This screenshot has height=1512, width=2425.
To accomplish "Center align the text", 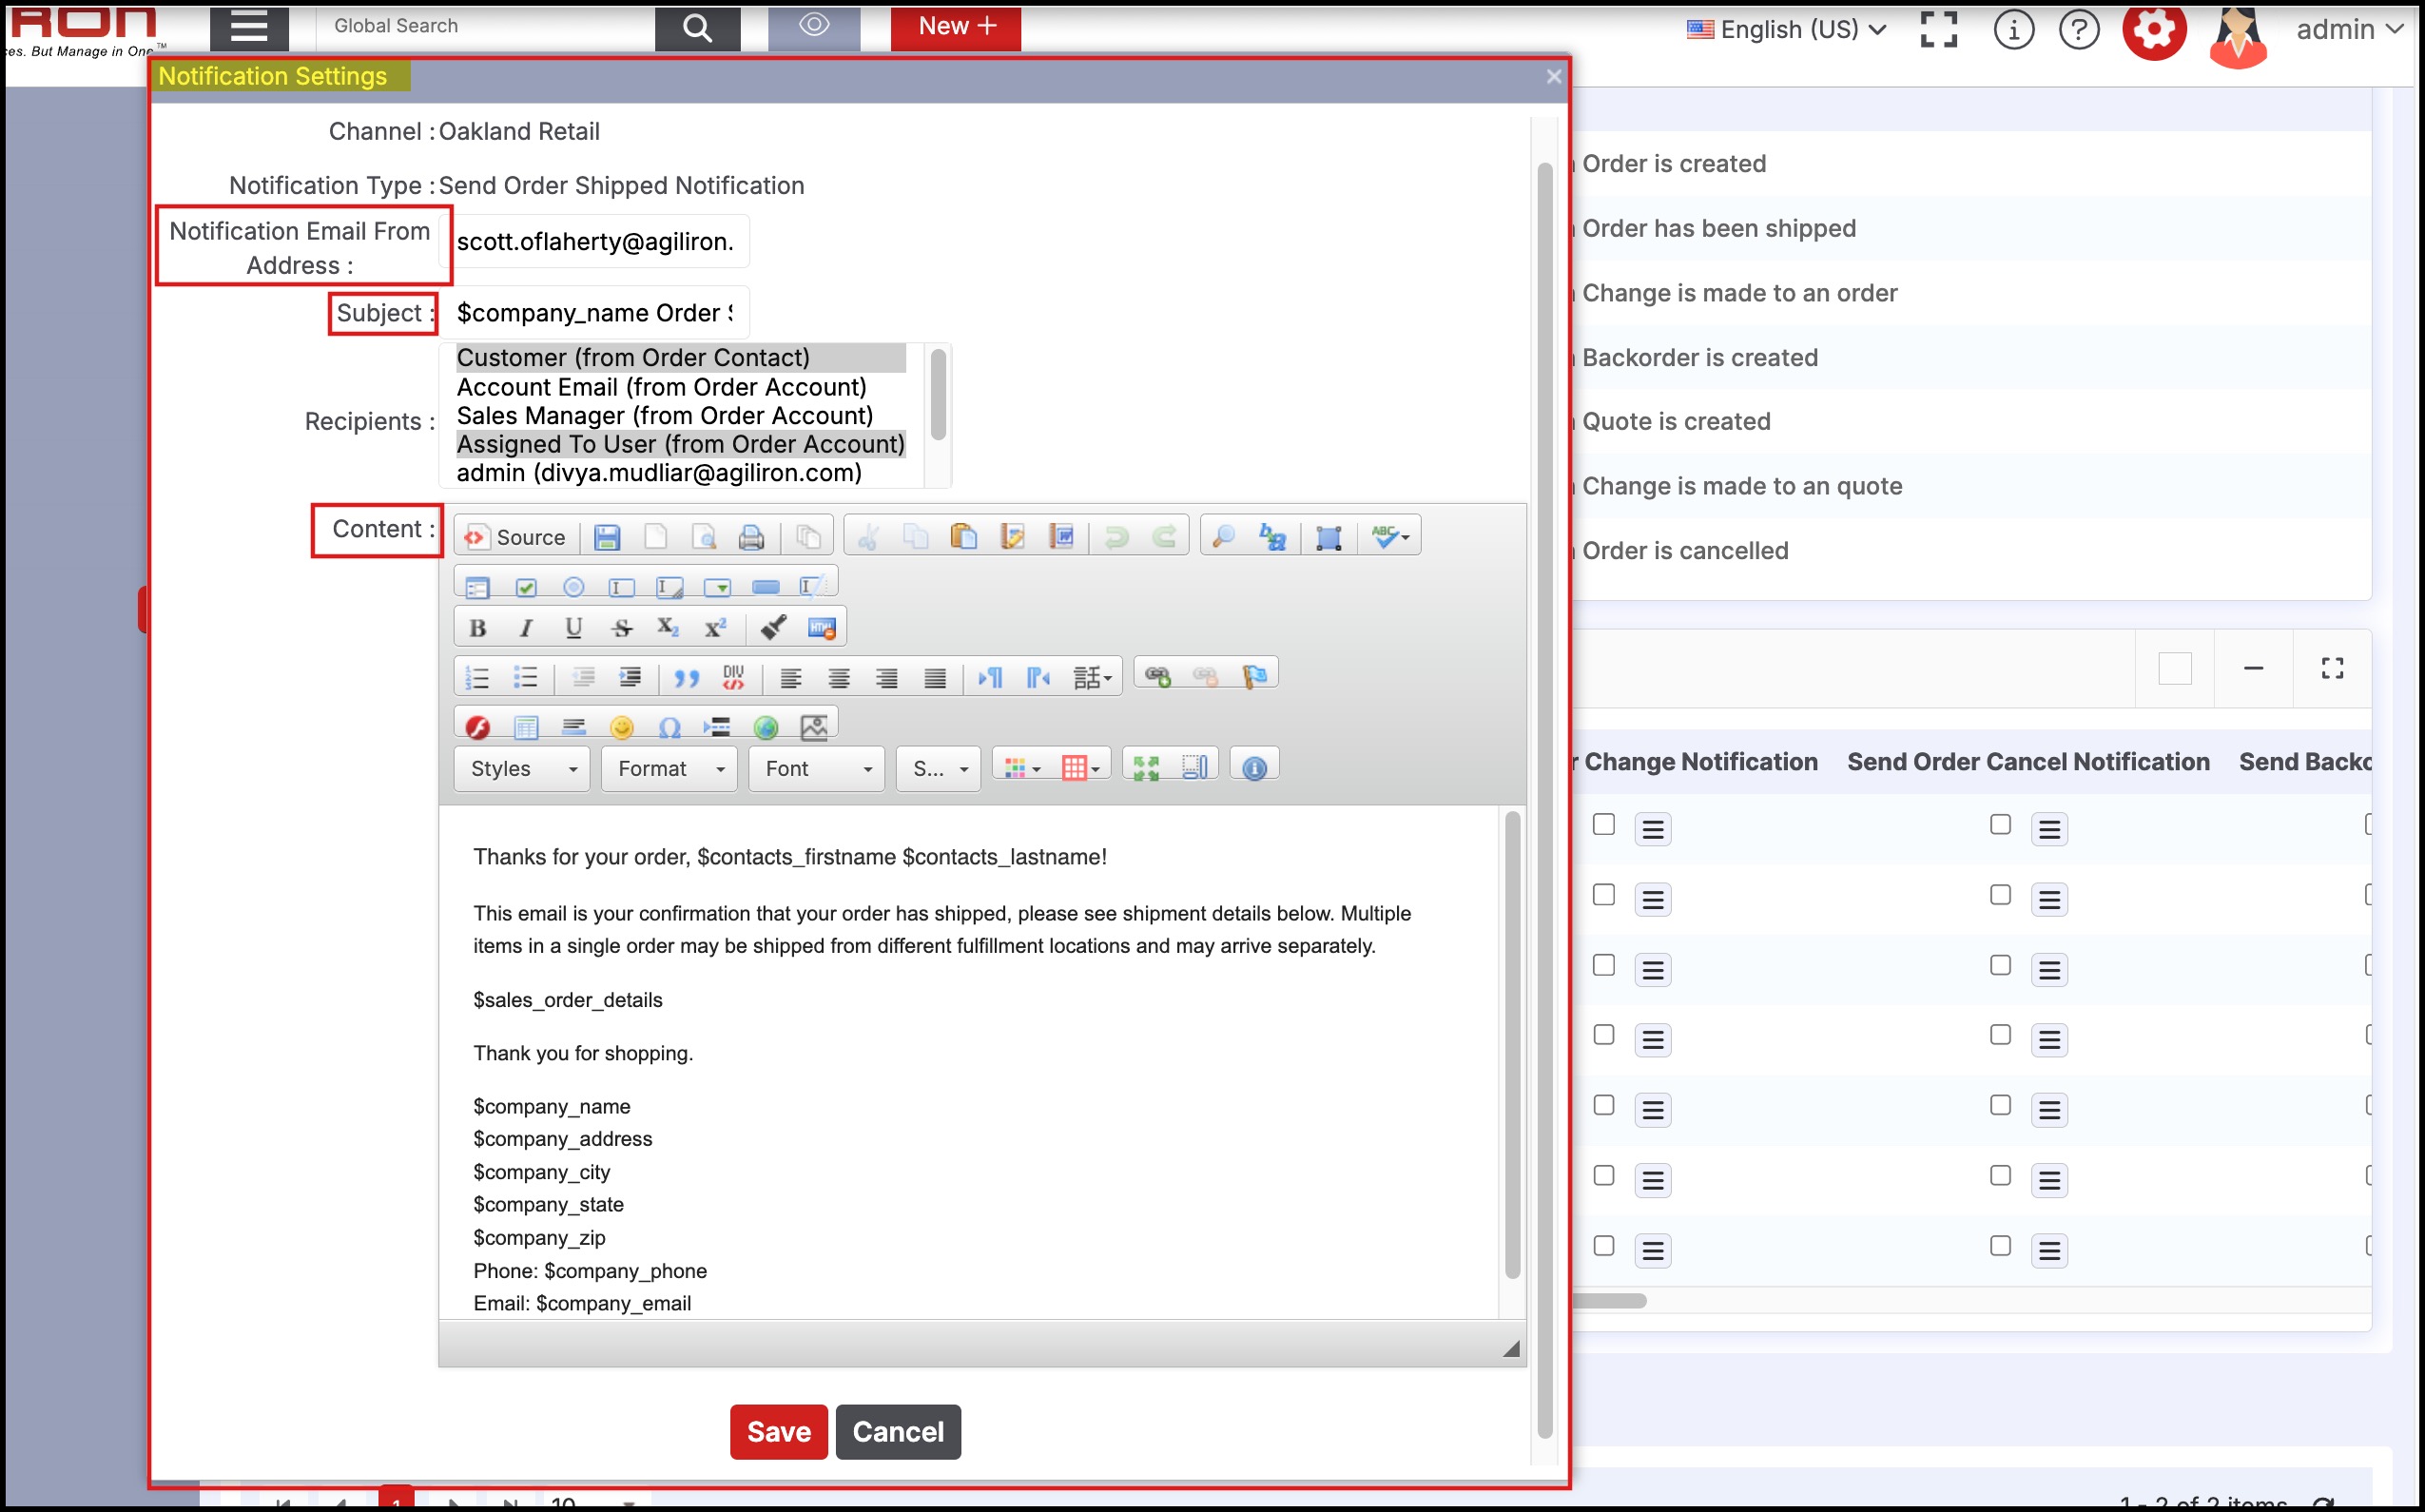I will (838, 678).
